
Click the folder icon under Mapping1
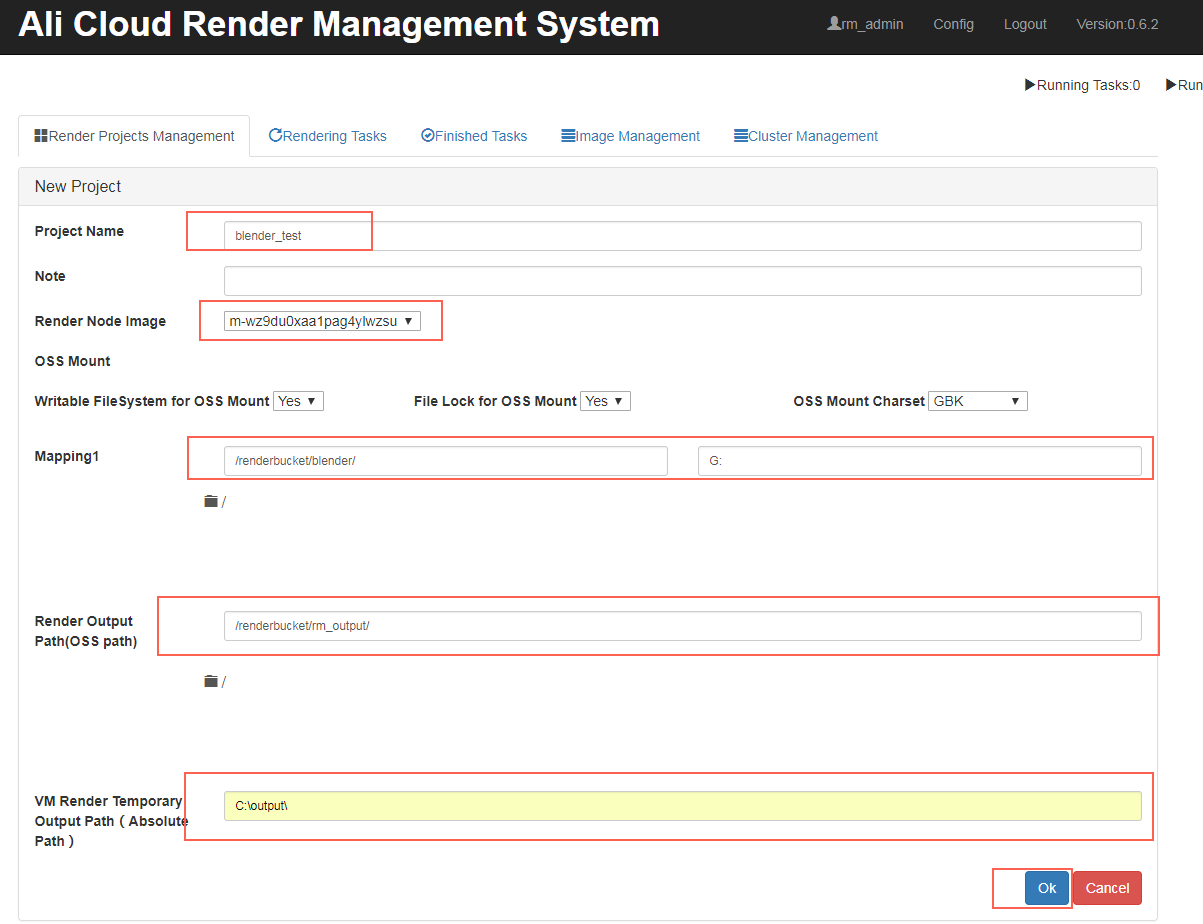pos(211,501)
